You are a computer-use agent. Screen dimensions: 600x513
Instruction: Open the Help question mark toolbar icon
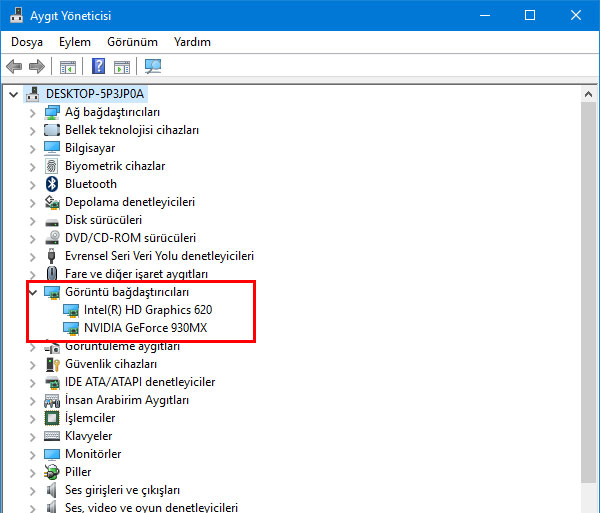tap(98, 66)
